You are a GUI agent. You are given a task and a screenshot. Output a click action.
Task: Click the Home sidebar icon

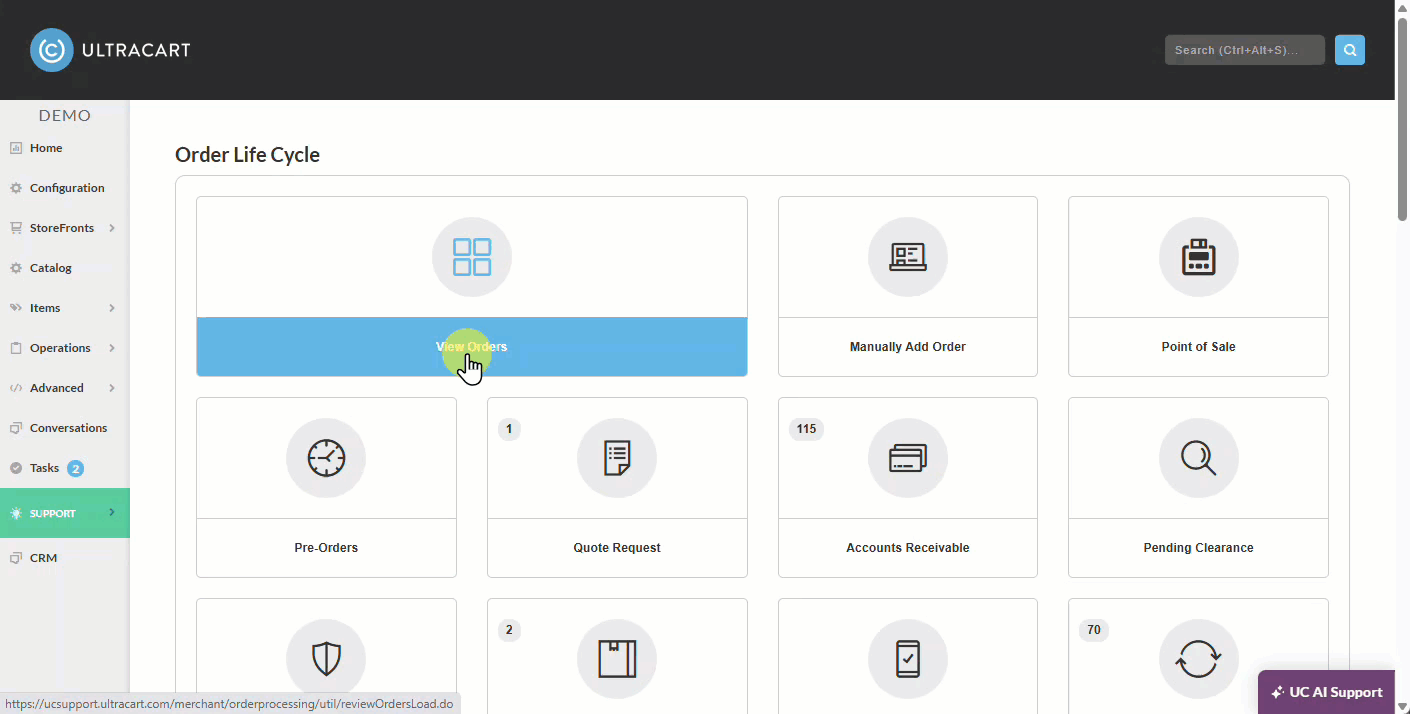(16, 148)
